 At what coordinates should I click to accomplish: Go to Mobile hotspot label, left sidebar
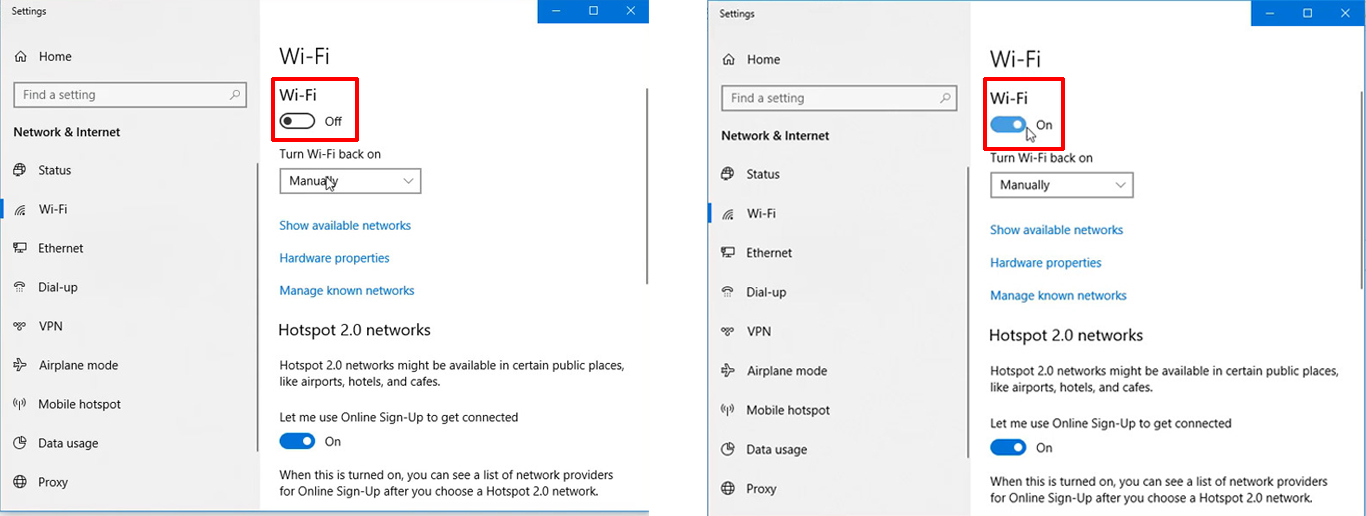pyautogui.click(x=79, y=404)
